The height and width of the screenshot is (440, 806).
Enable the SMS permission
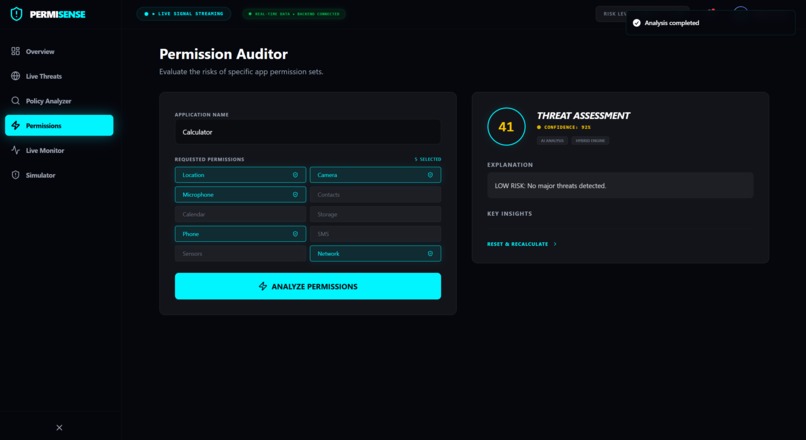pyautogui.click(x=375, y=234)
